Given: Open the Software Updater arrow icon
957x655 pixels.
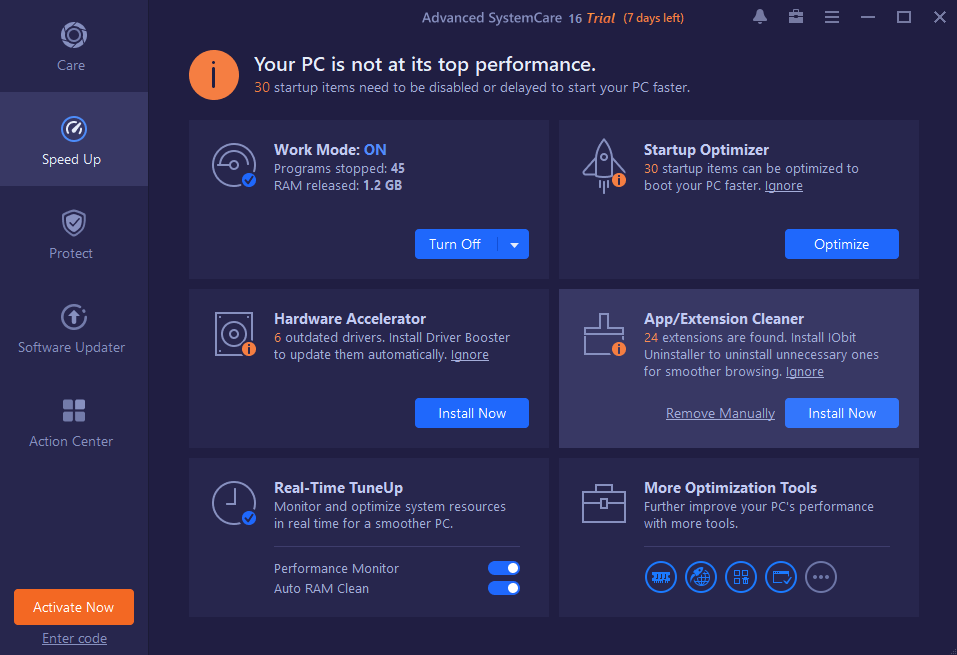Looking at the screenshot, I should tap(74, 317).
